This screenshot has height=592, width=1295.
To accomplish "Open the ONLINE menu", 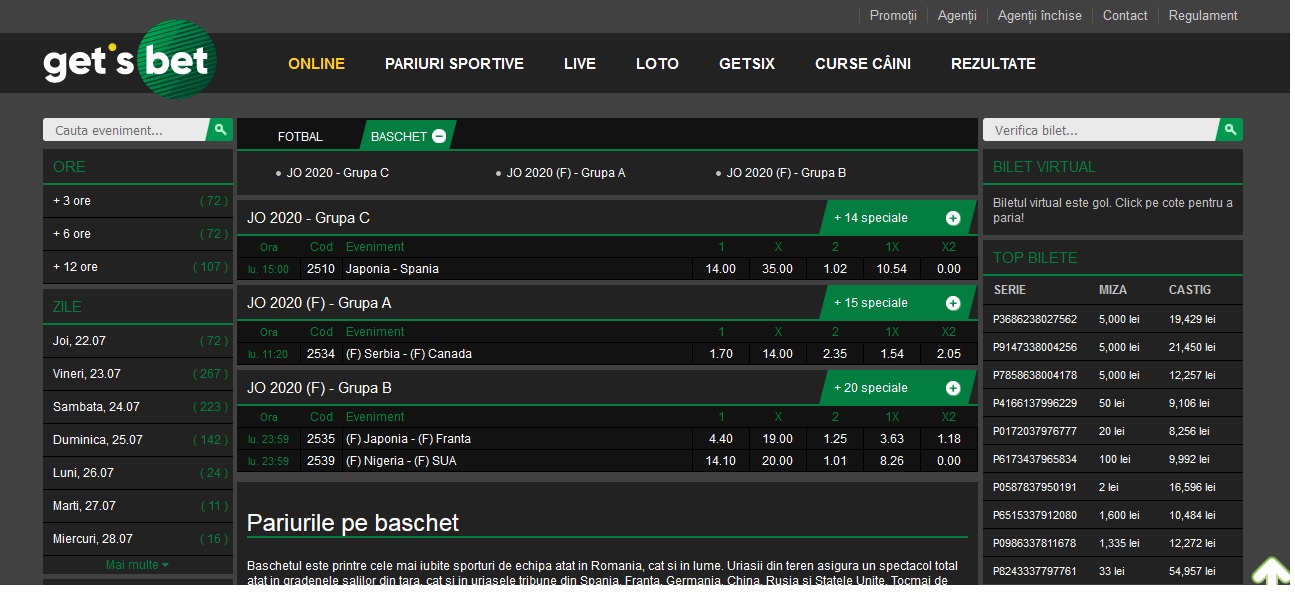I will (316, 64).
